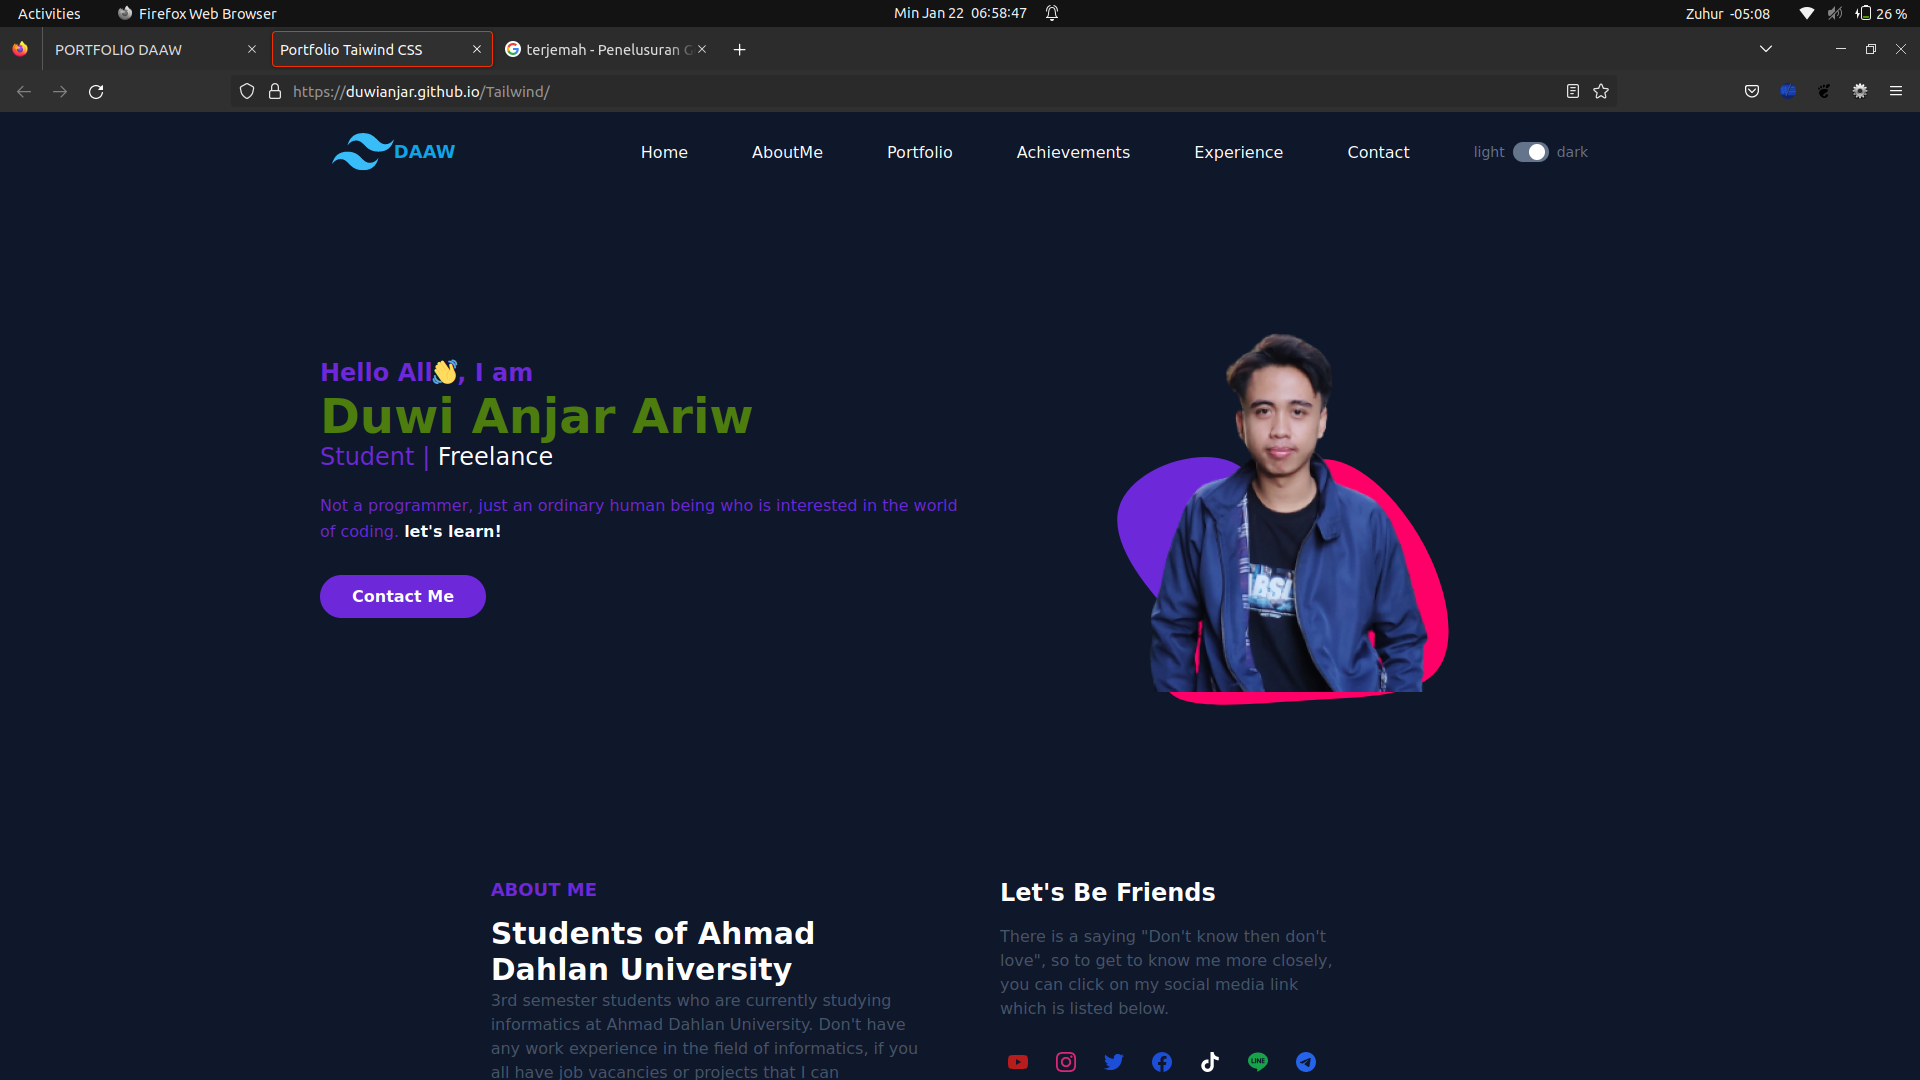Open the YouTube channel icon
Viewport: 1920px width, 1080px height.
(1018, 1062)
